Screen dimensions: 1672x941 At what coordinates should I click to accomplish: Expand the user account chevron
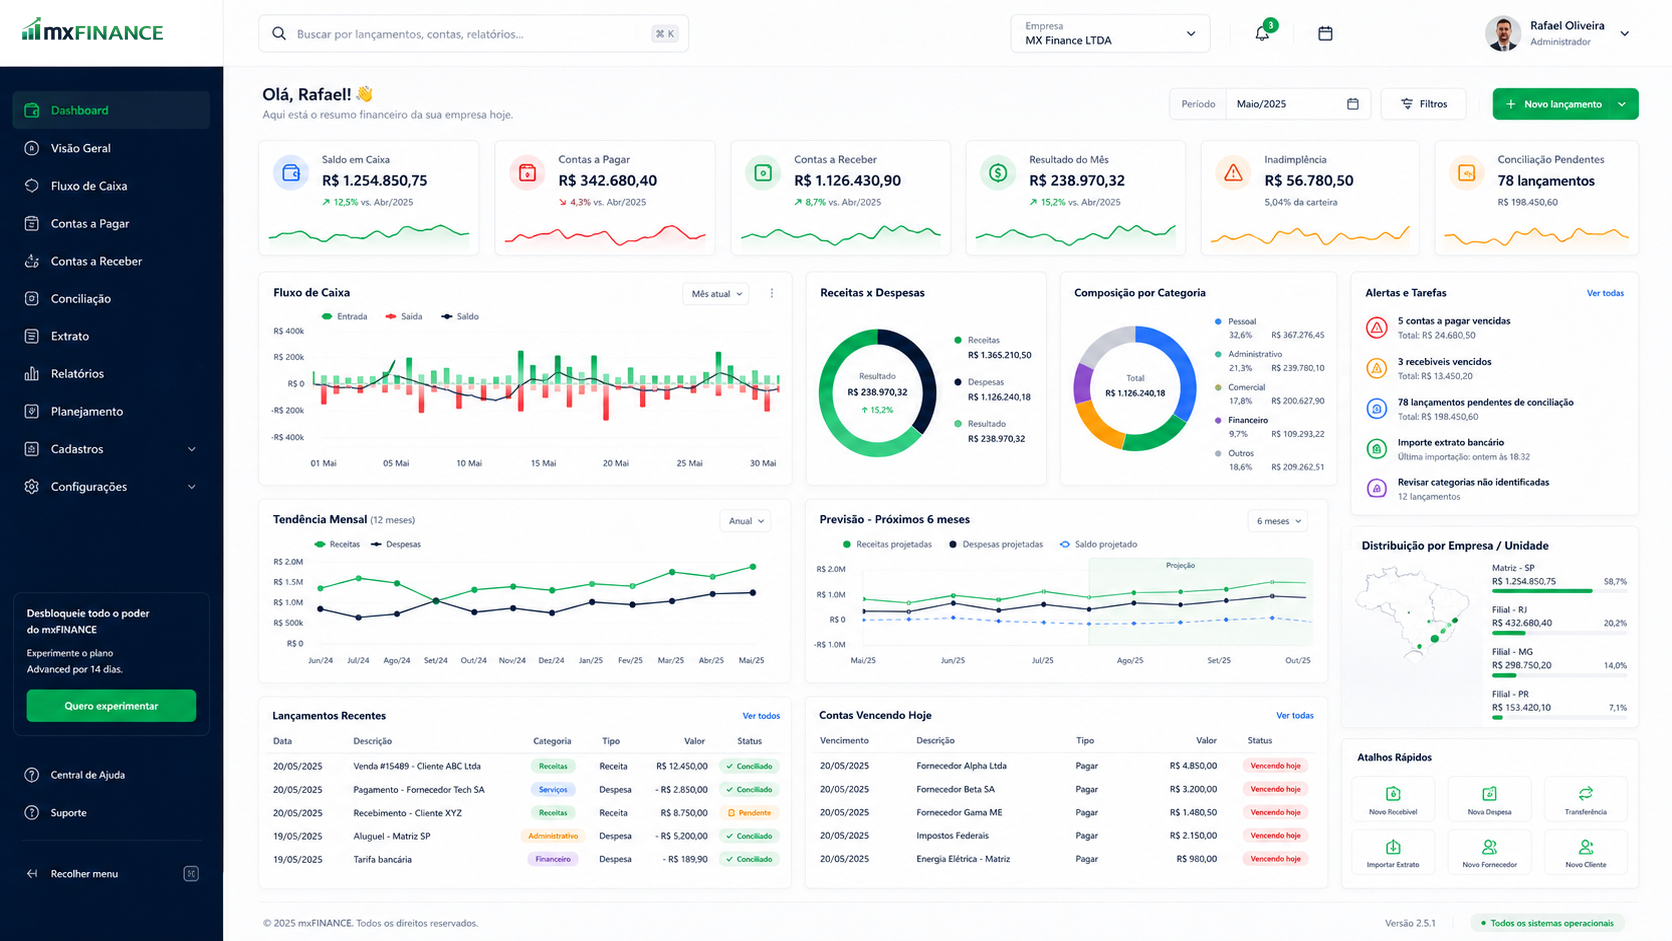[x=1625, y=33]
